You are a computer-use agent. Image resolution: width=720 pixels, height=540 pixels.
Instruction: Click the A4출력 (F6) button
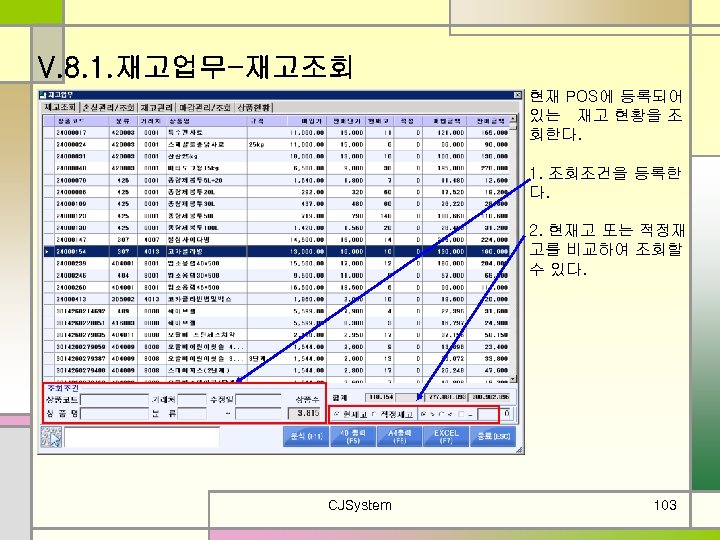click(x=399, y=436)
